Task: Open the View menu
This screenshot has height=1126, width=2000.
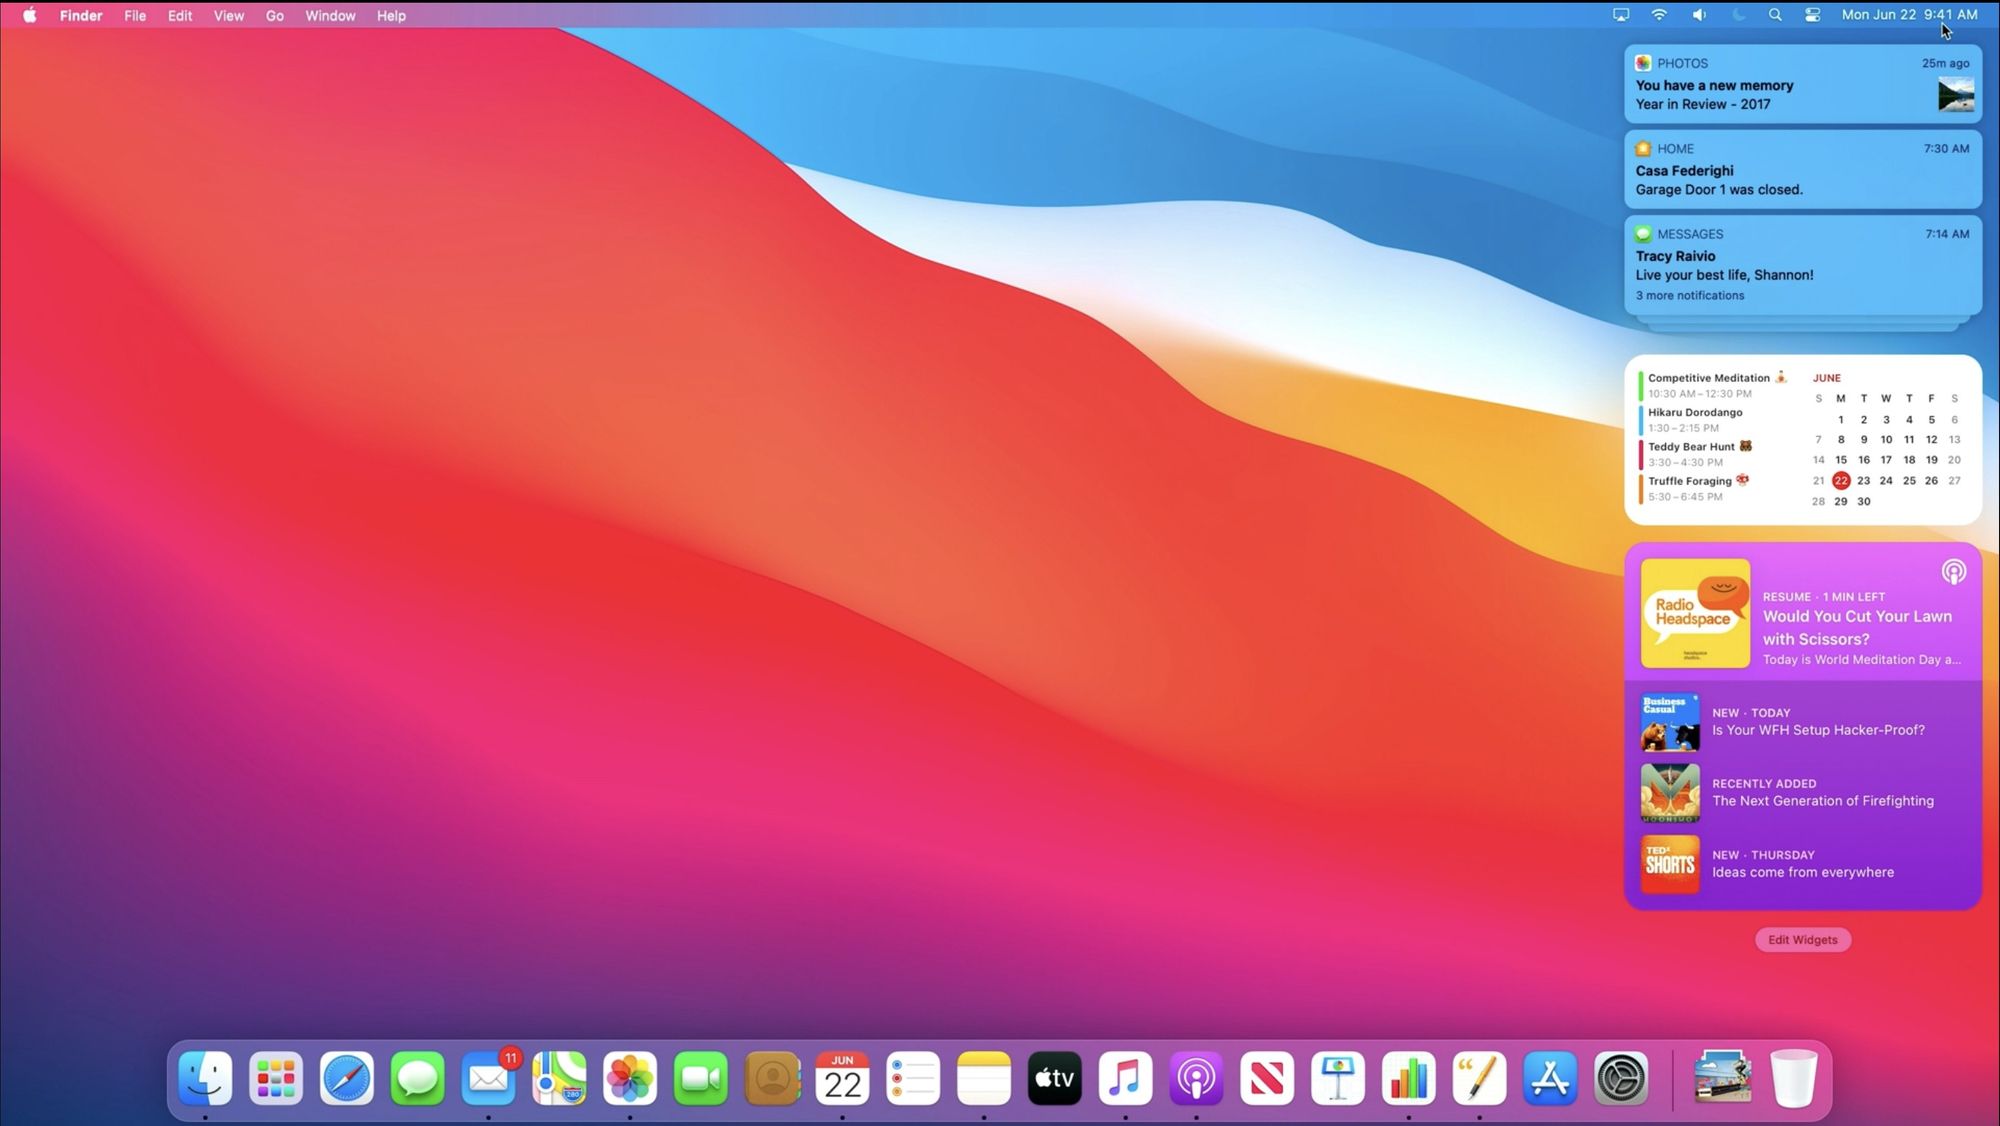Action: 228,15
